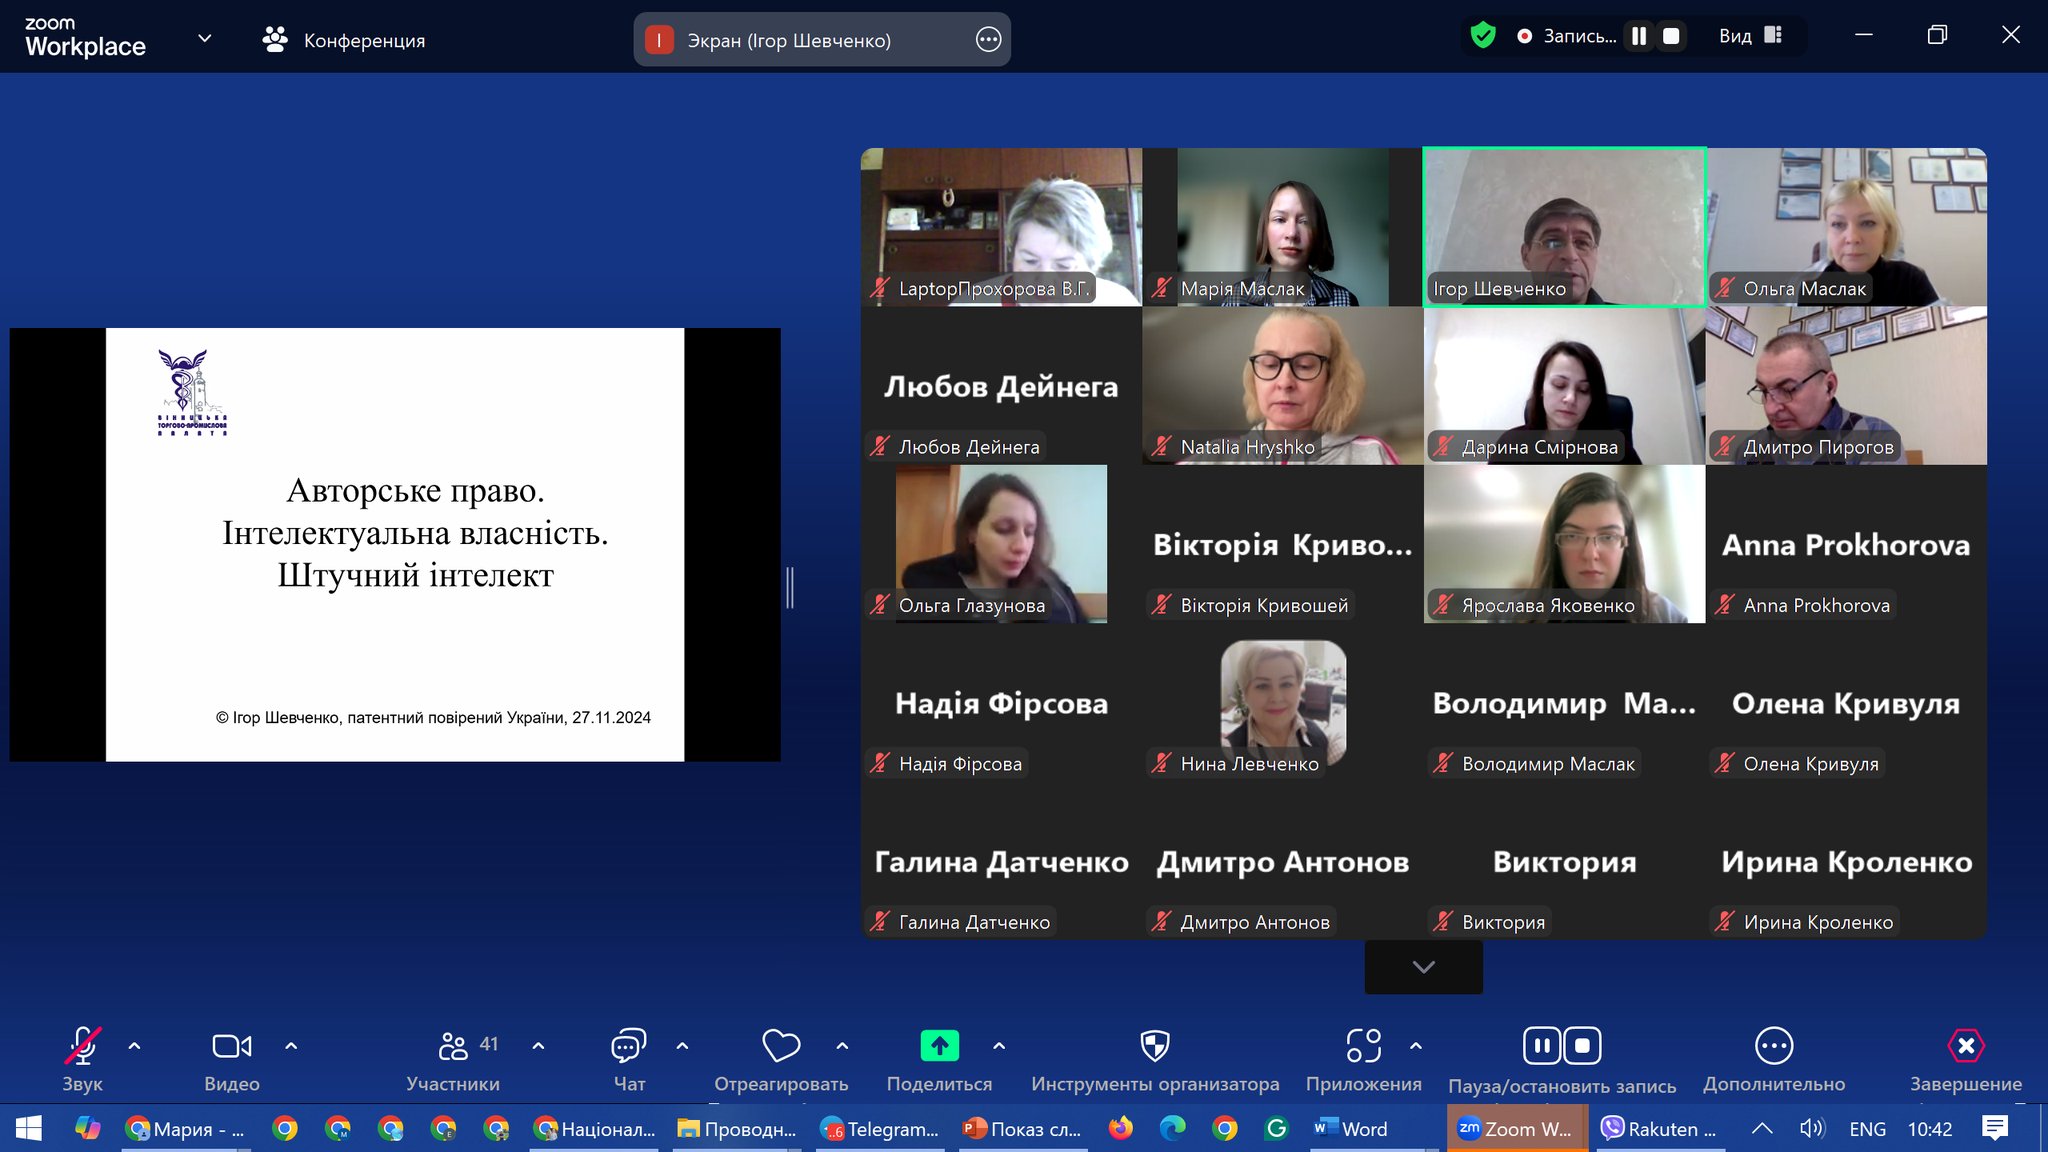Mute the Звук microphone
The image size is (2048, 1152).
click(x=83, y=1046)
